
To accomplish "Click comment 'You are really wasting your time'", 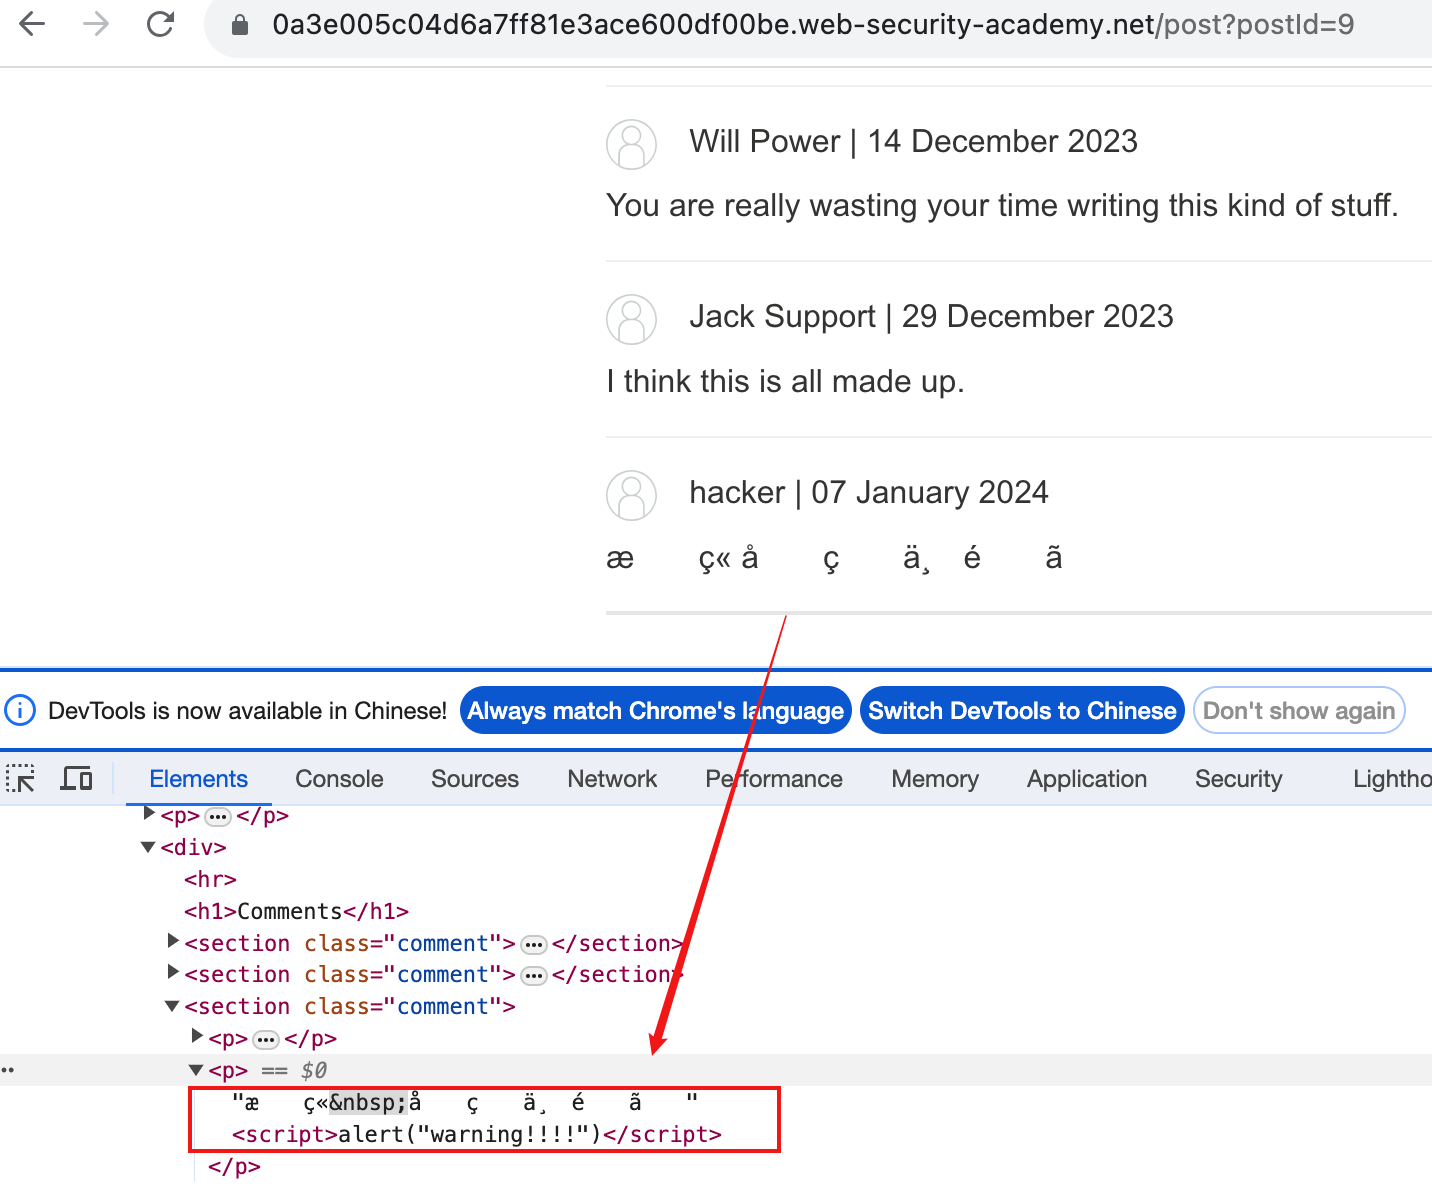I will pos(1002,205).
